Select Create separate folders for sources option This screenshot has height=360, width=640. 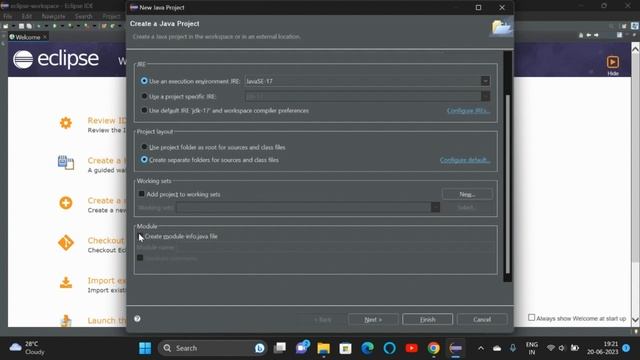coord(144,160)
